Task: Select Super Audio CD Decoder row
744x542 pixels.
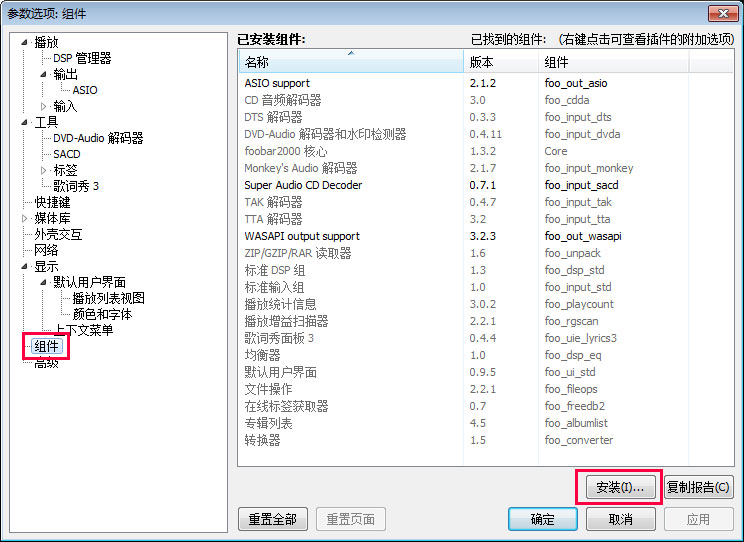Action: [486, 185]
